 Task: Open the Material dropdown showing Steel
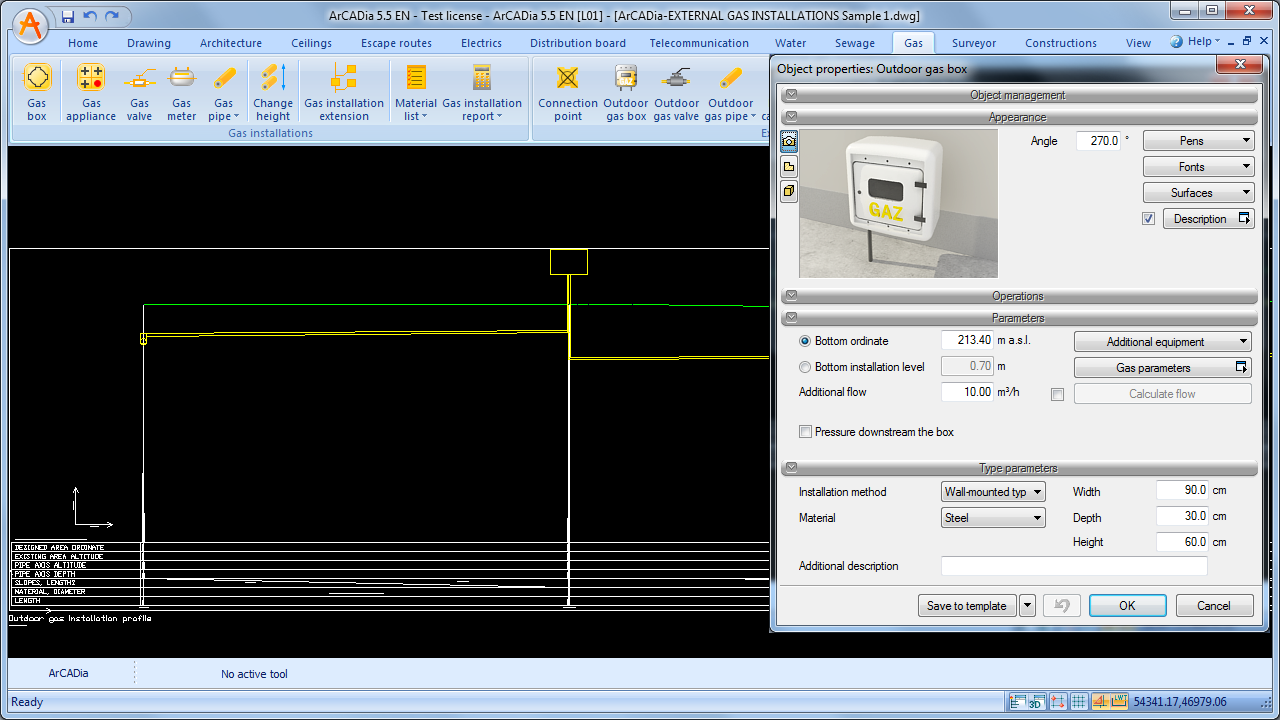pyautogui.click(x=993, y=518)
